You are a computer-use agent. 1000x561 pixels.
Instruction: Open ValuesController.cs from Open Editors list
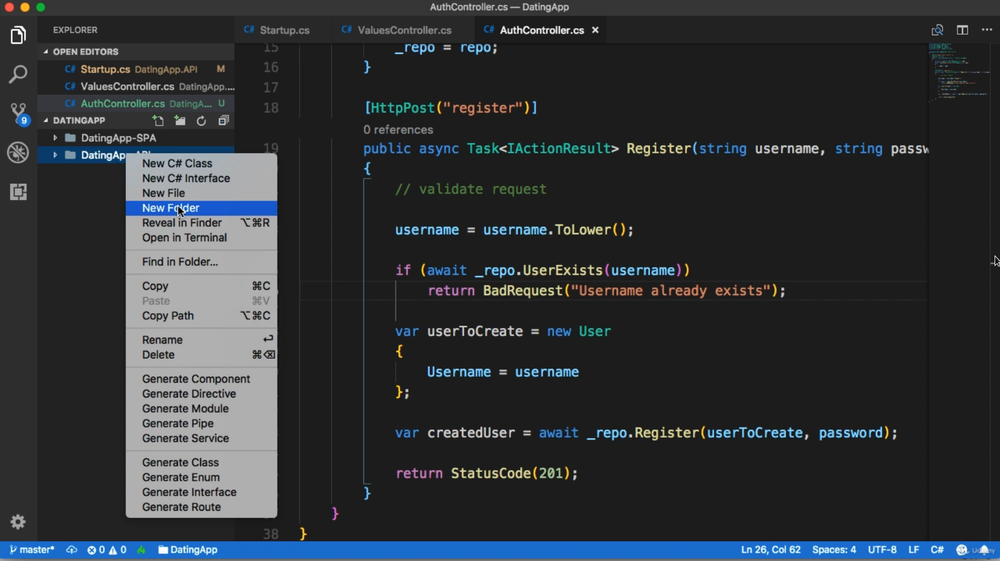[x=127, y=87]
